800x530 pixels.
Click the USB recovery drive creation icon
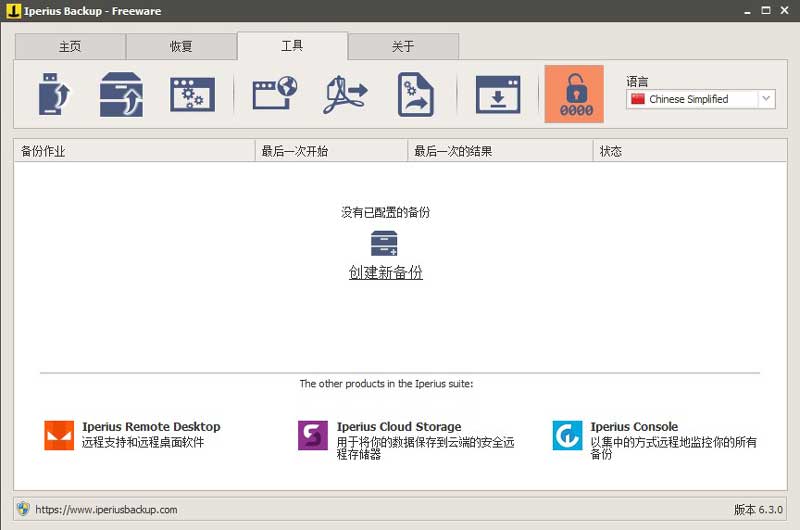click(x=54, y=94)
